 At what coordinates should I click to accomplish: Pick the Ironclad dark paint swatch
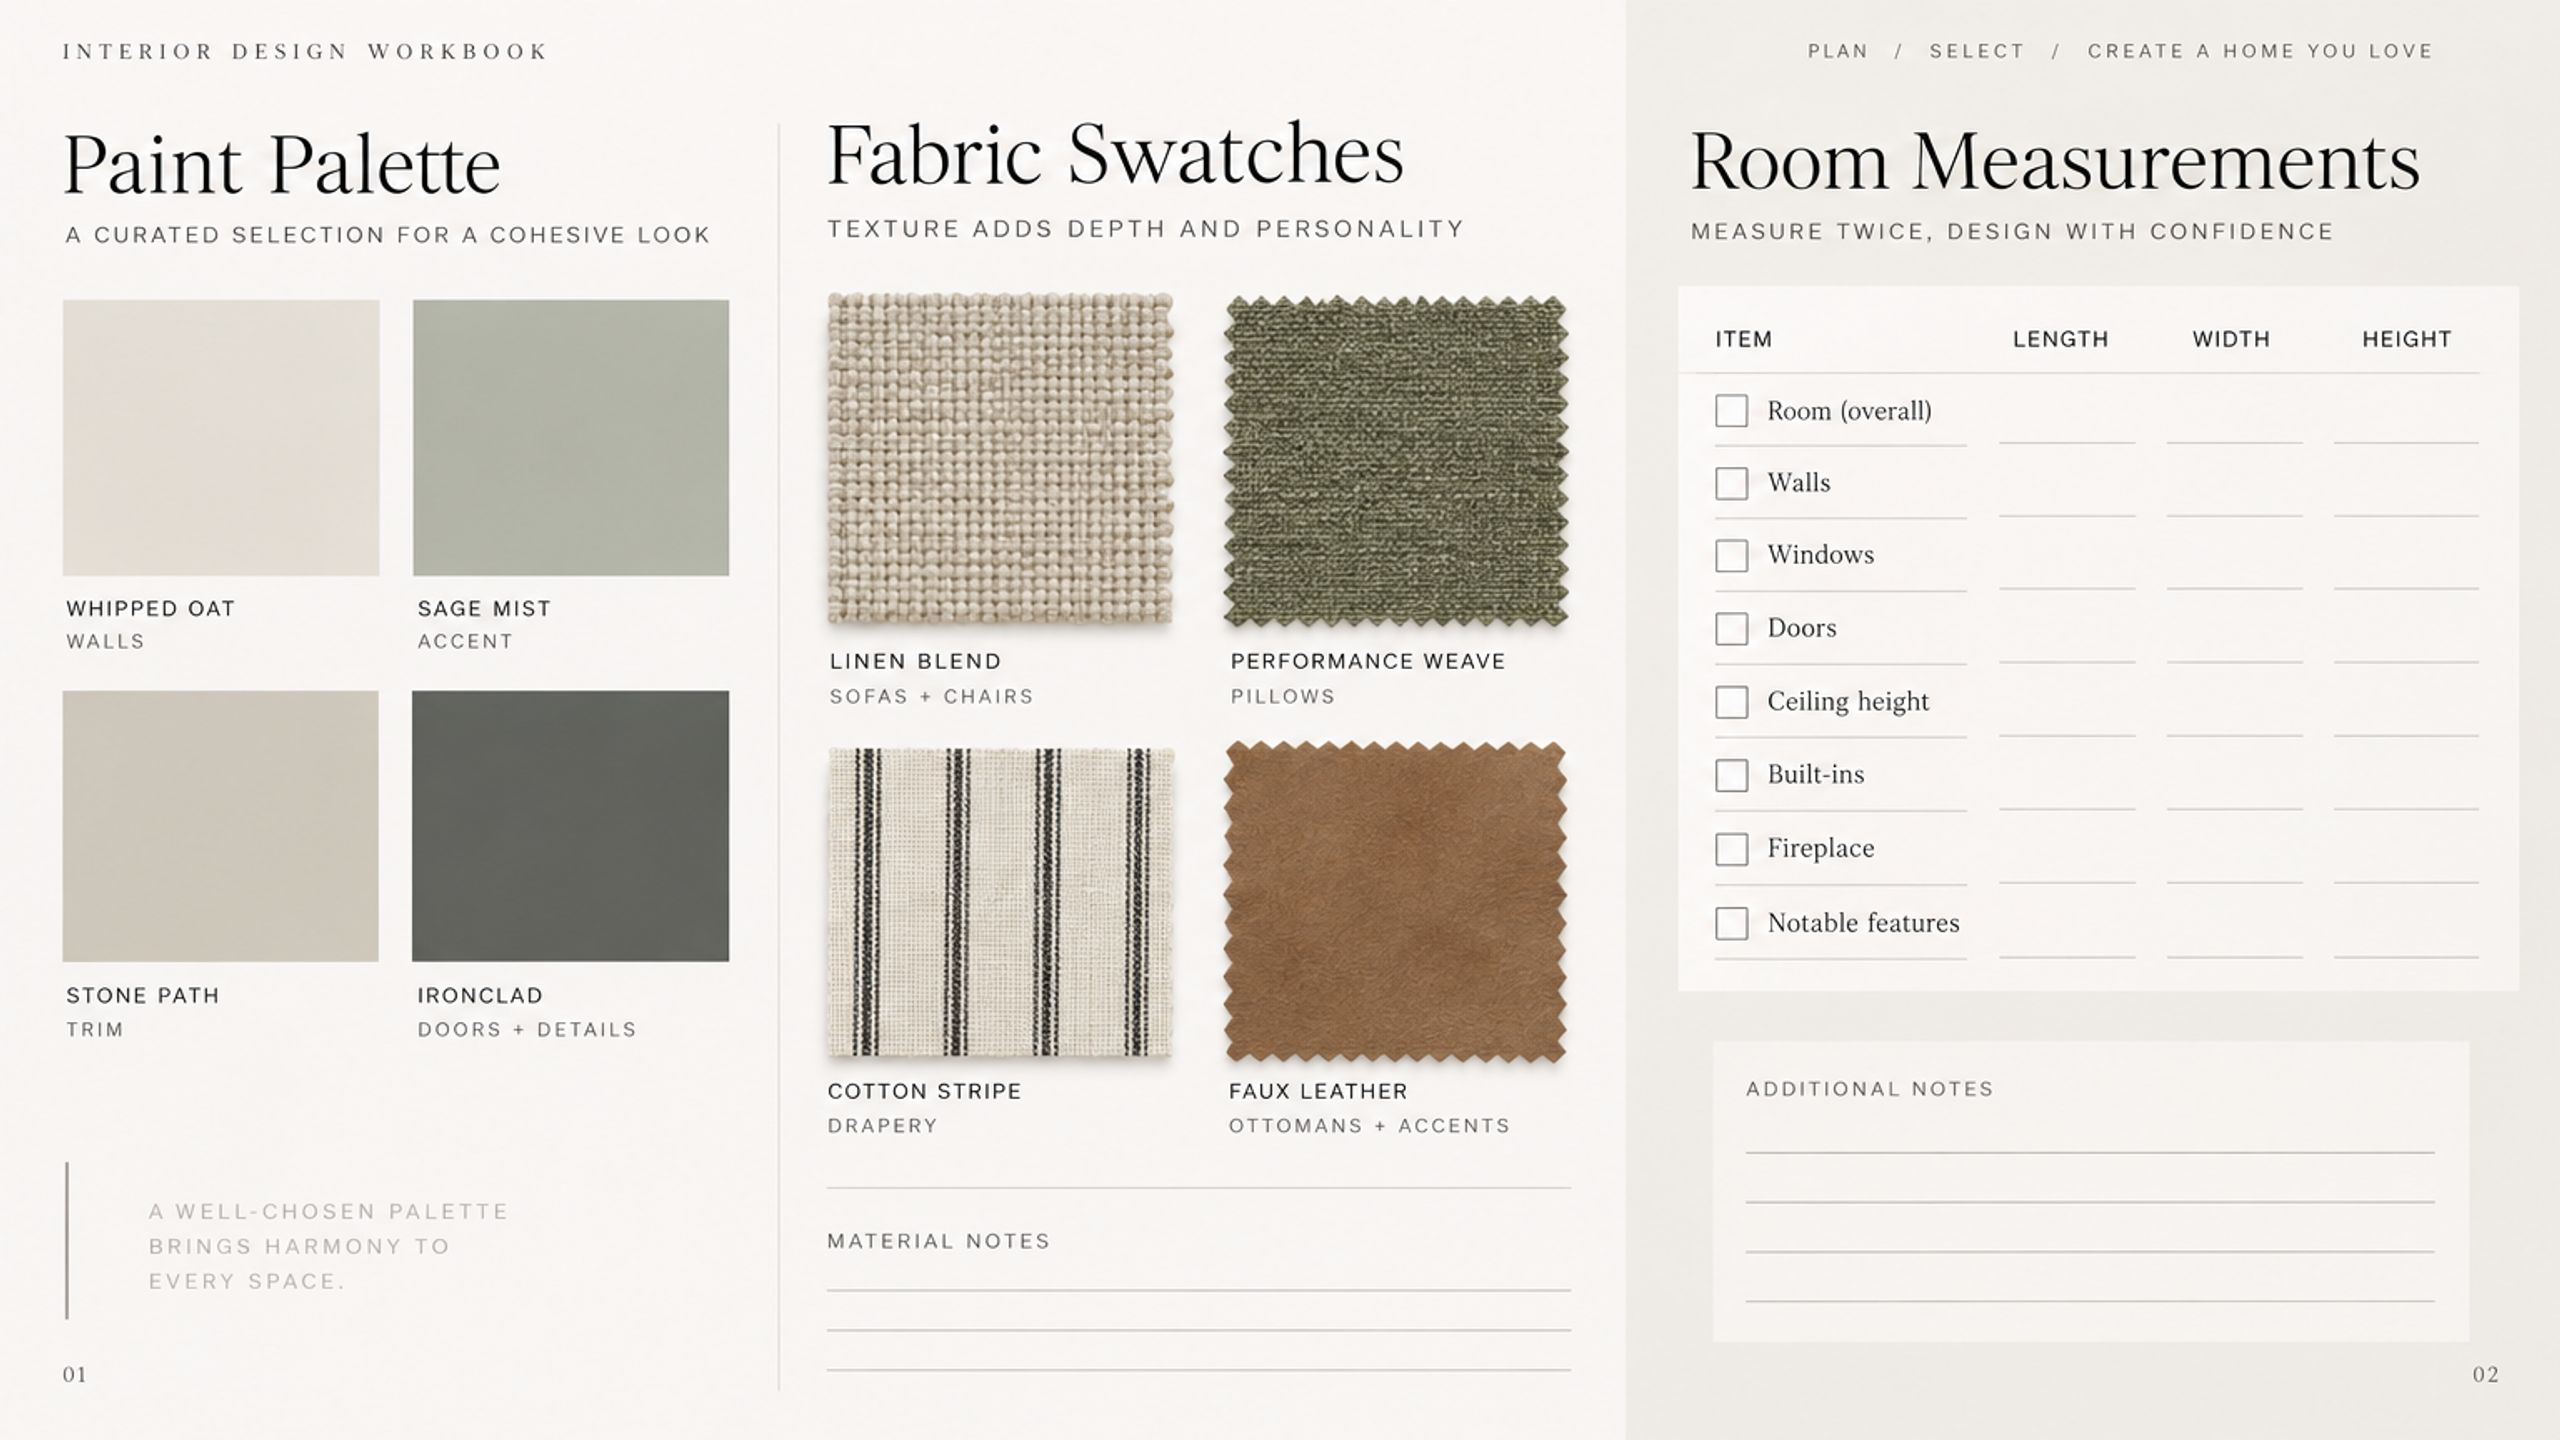571,826
